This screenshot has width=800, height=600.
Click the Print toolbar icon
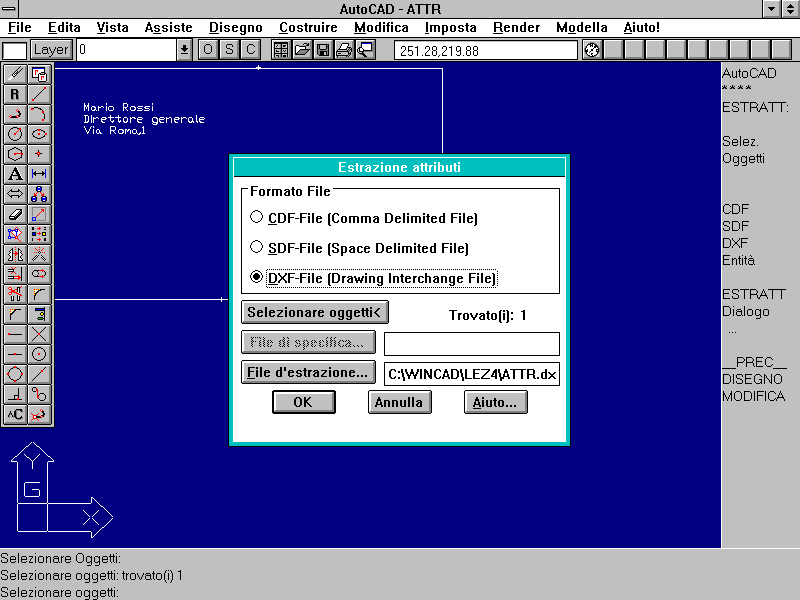(344, 50)
